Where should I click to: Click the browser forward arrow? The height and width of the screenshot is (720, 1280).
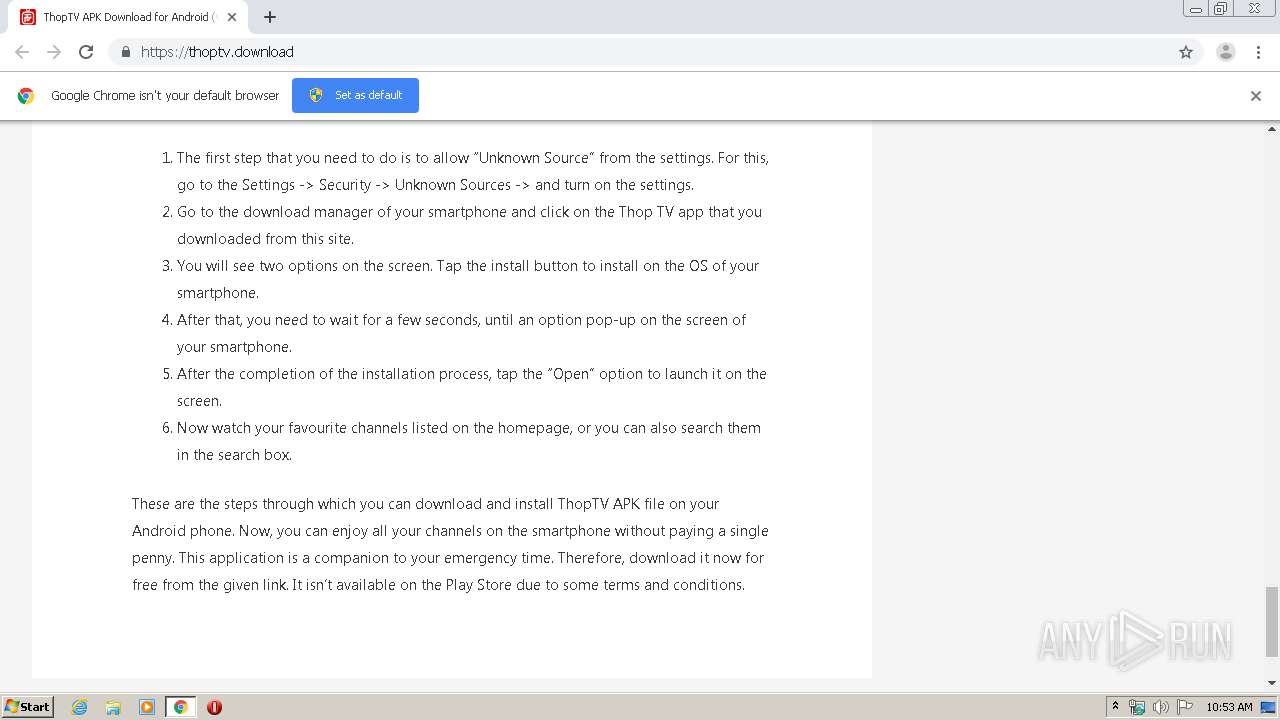54,52
